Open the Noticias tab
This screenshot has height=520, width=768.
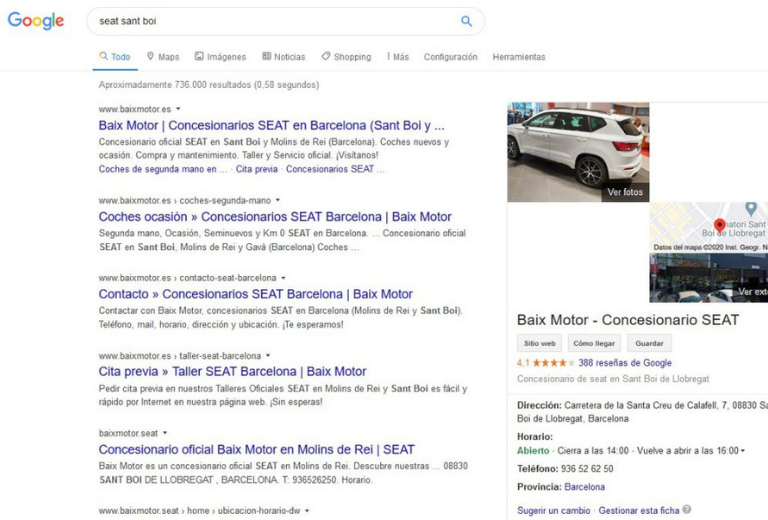point(284,56)
